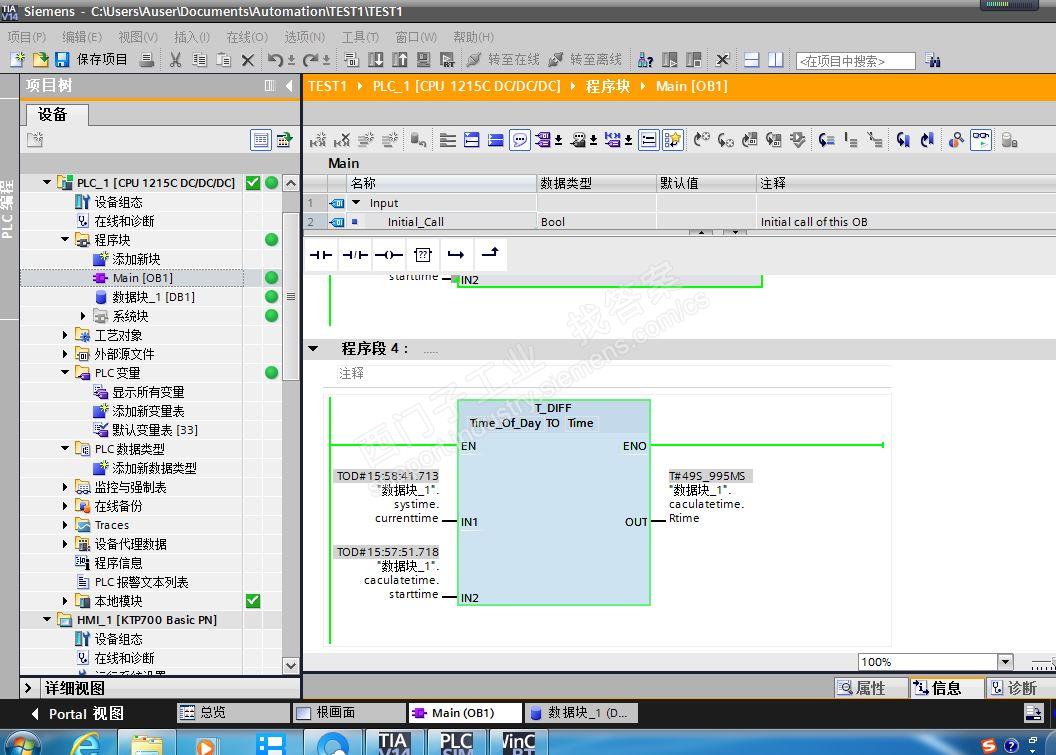Click the insert network icon in editor toolbar

pyautogui.click(x=318, y=140)
